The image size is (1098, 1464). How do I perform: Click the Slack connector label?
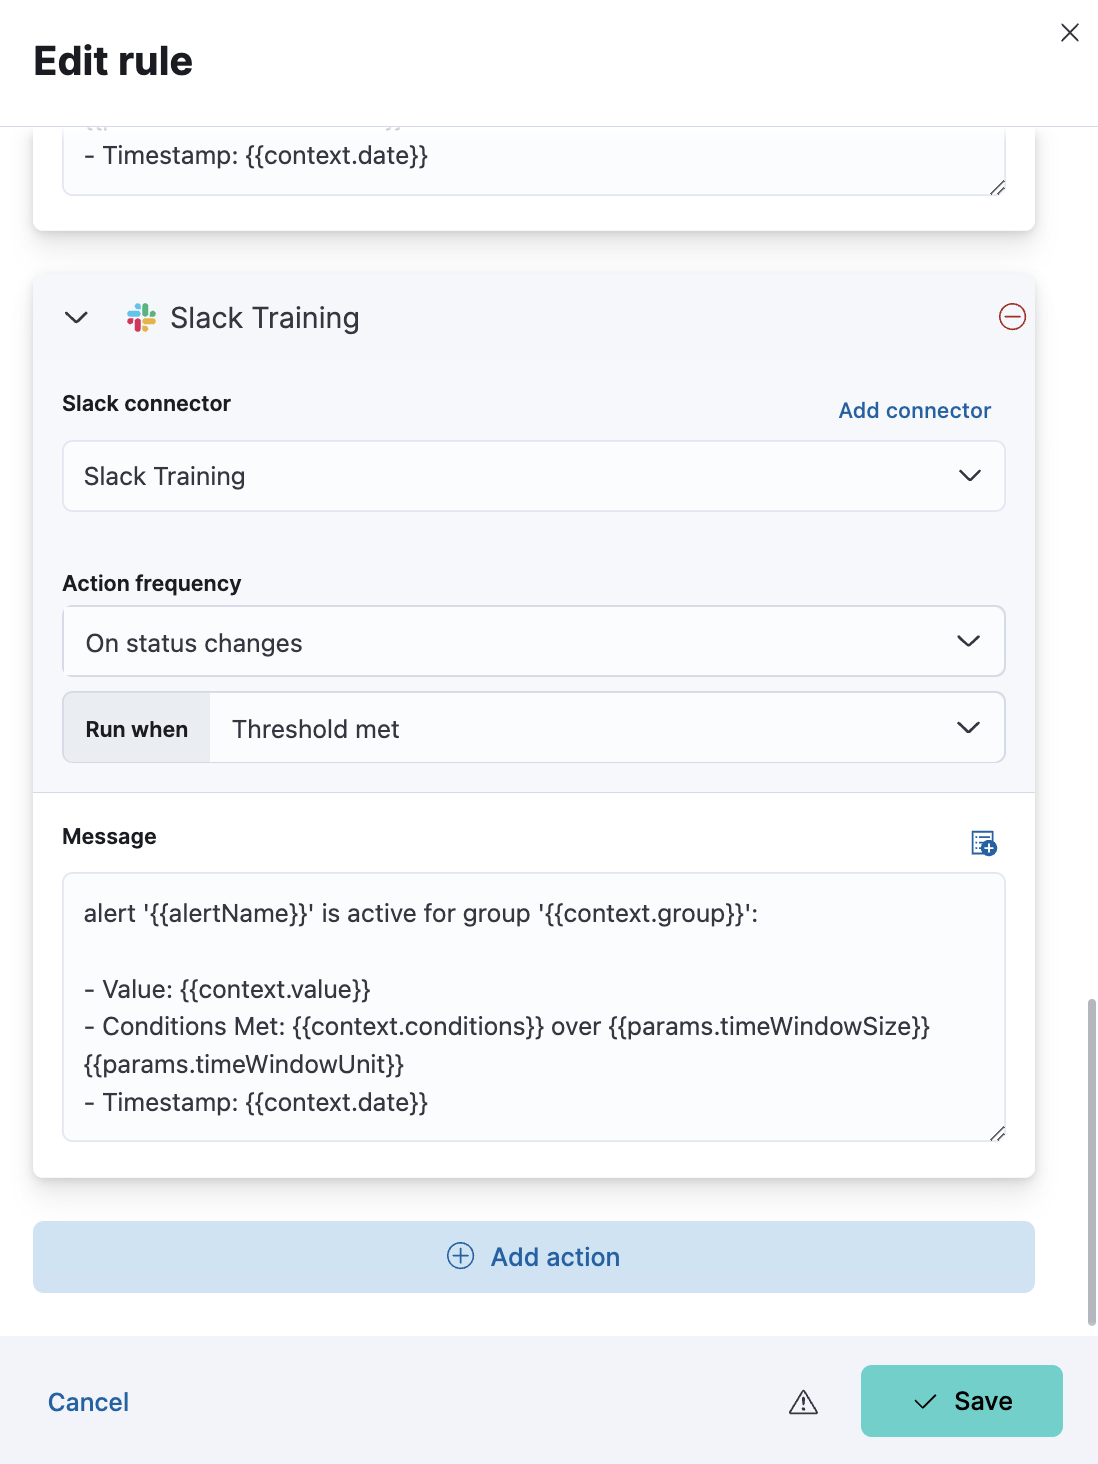click(146, 403)
